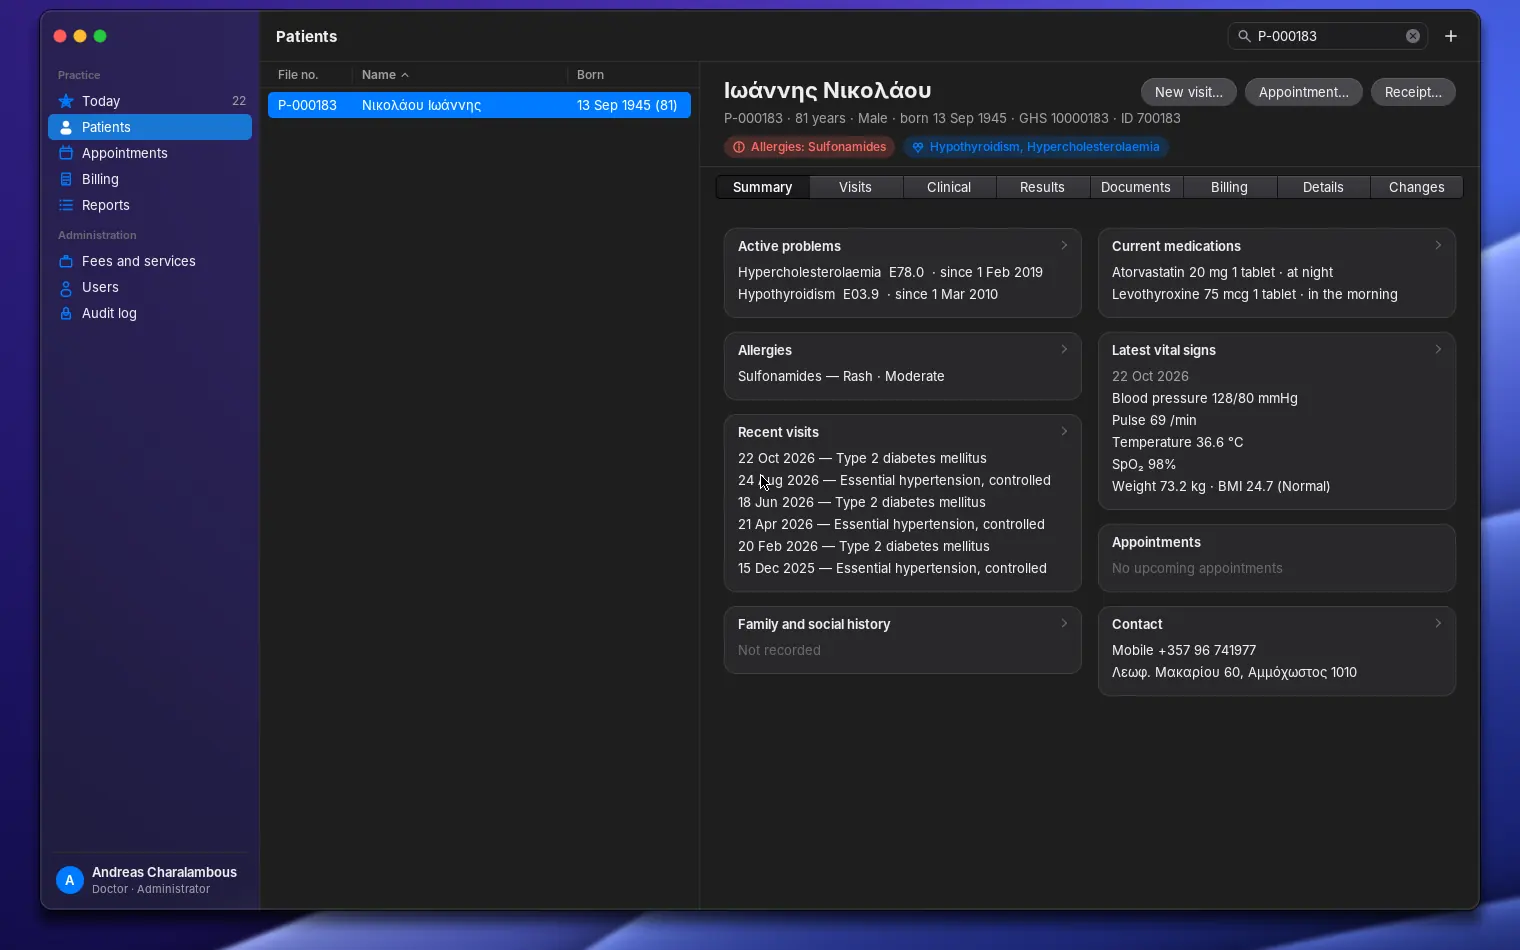Click the Fees and services briefcase icon
1520x950 pixels.
click(66, 261)
